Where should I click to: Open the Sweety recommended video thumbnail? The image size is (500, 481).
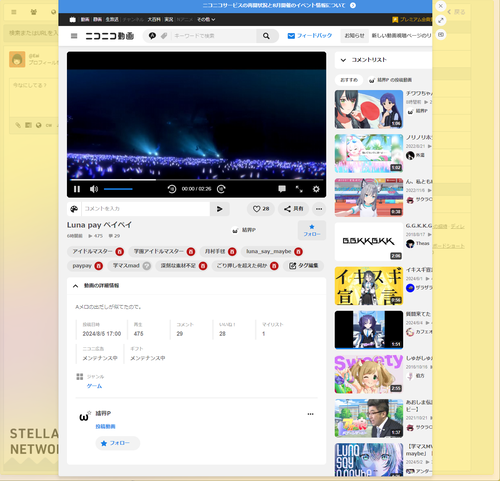tap(369, 374)
